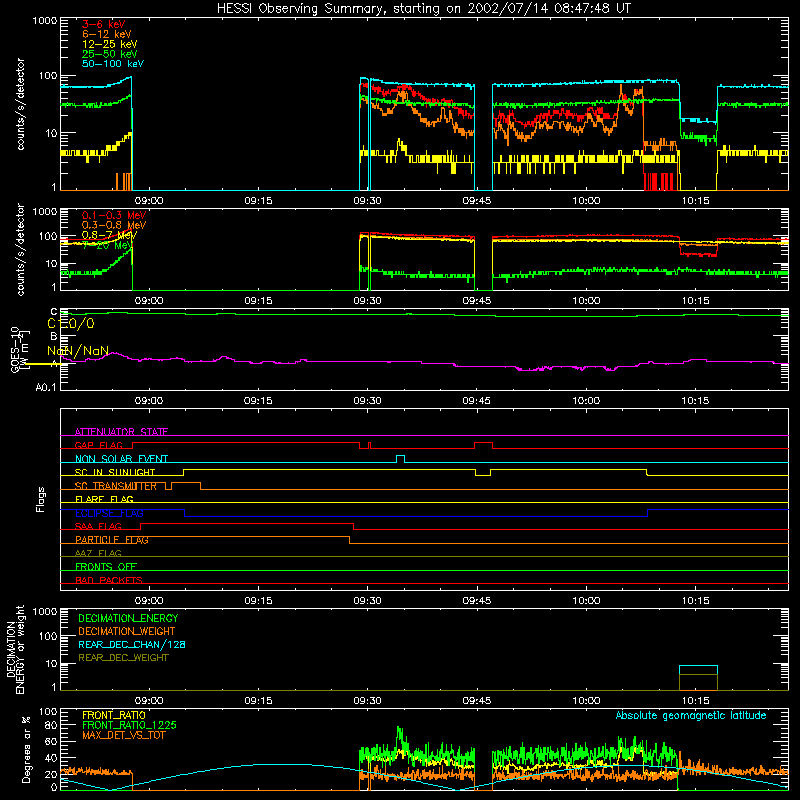Select the 3-6 keV legend label
Viewport: 800px width, 800px height.
[103, 24]
